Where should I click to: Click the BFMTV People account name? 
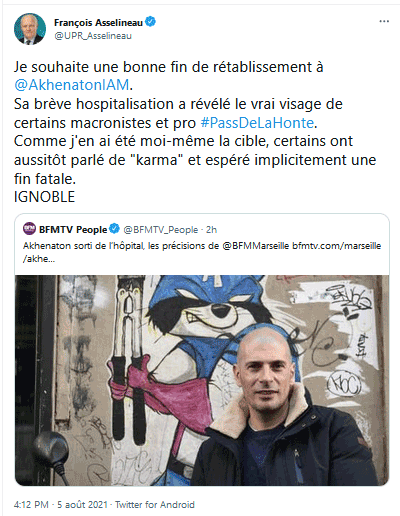pos(73,230)
